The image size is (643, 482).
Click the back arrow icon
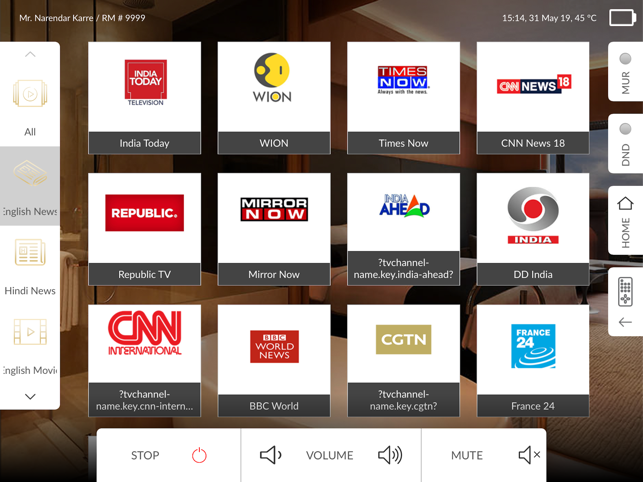tap(625, 322)
